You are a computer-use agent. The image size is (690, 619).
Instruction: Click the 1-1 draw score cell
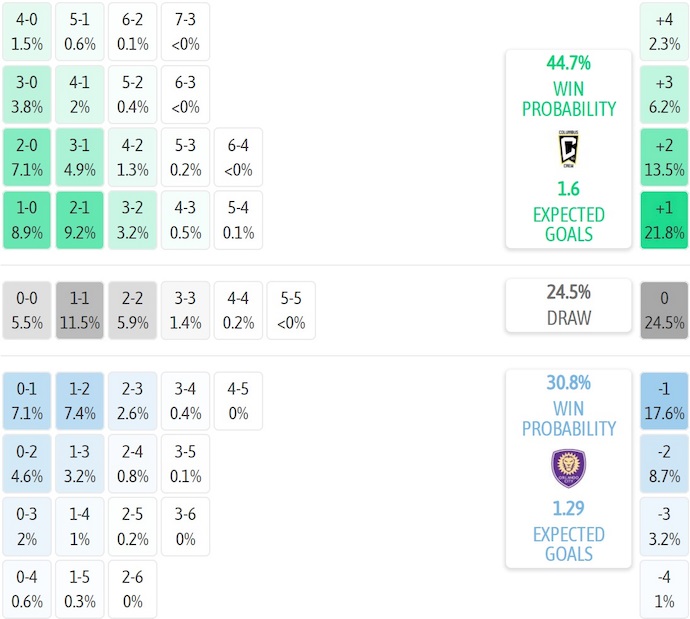(80, 310)
